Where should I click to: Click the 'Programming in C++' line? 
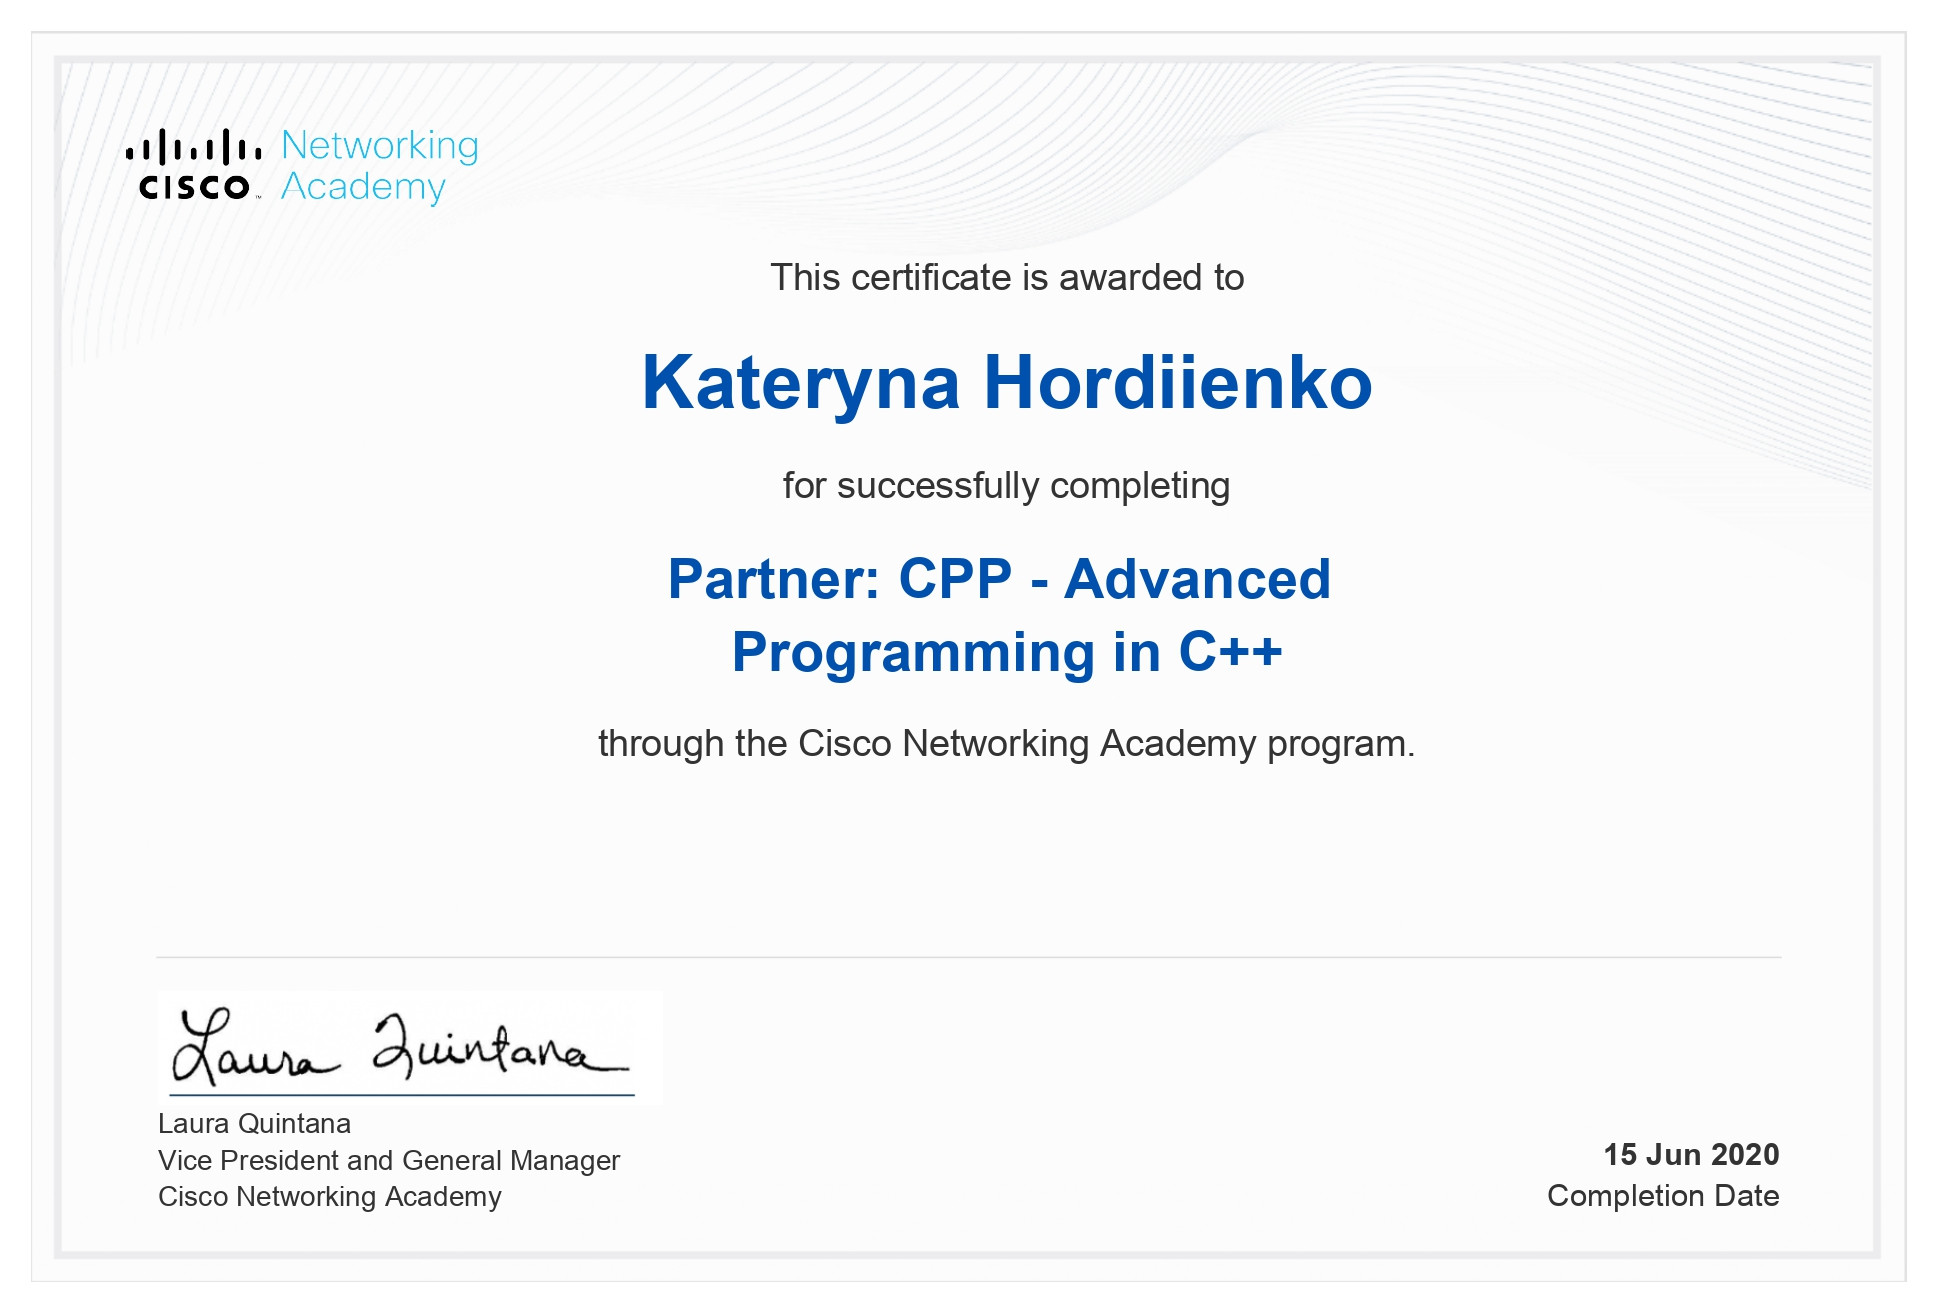point(1007,653)
